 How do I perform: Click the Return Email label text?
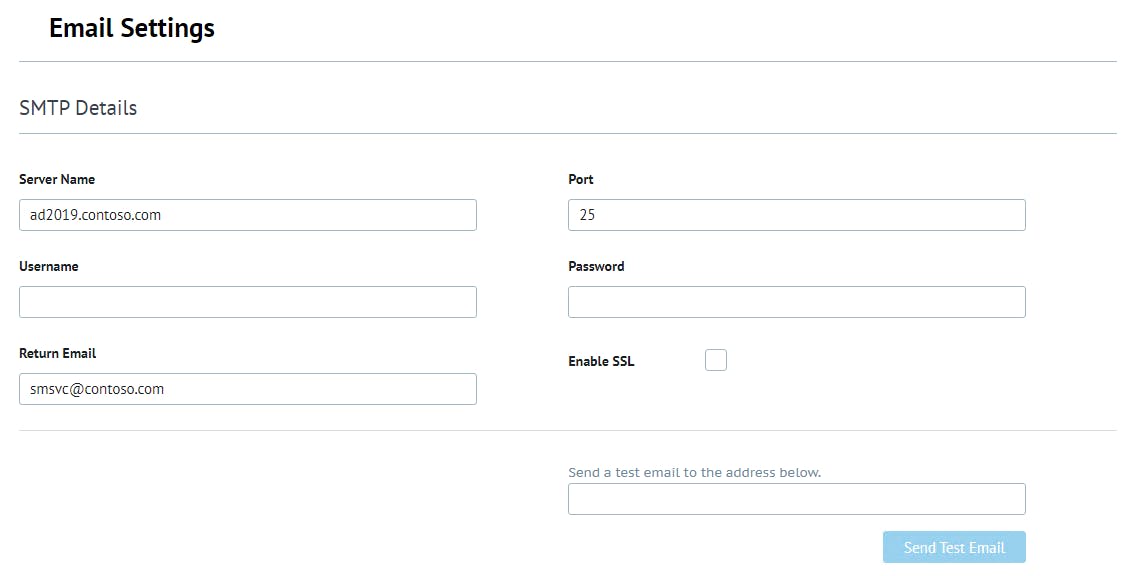58,354
